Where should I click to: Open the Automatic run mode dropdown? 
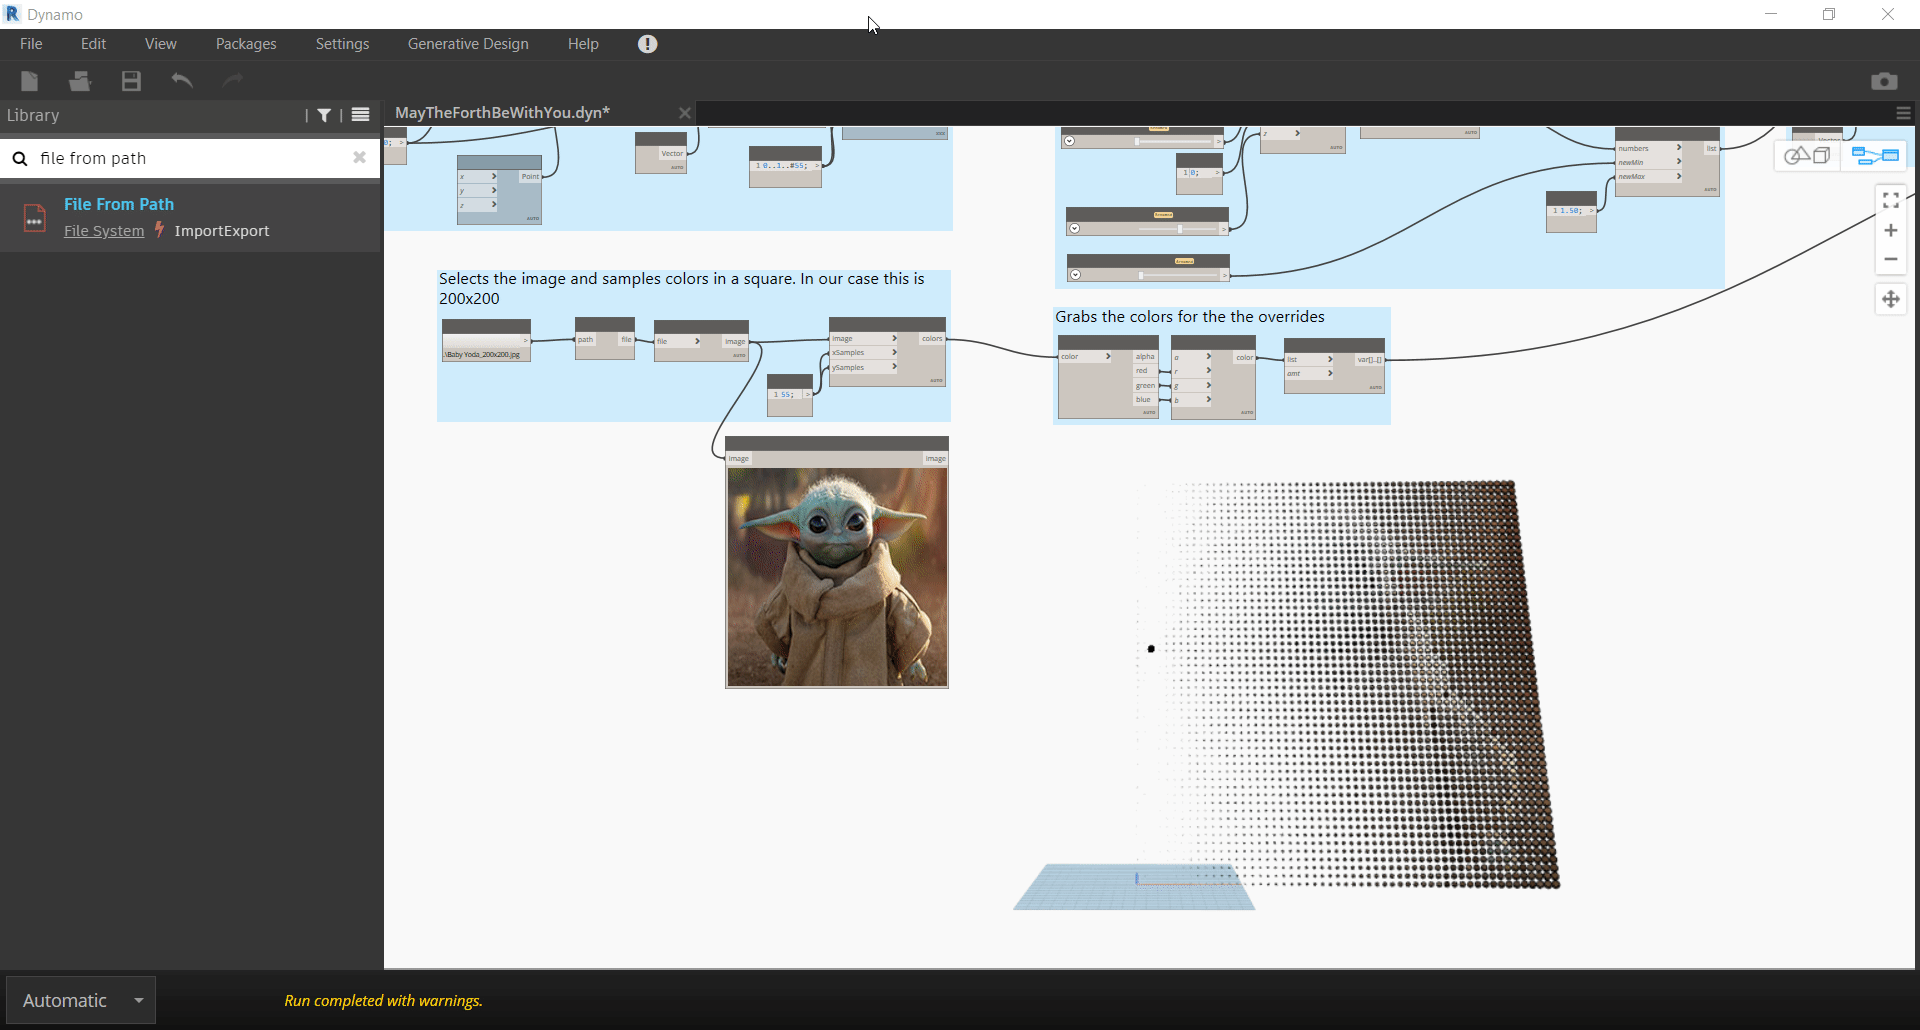tap(81, 1000)
